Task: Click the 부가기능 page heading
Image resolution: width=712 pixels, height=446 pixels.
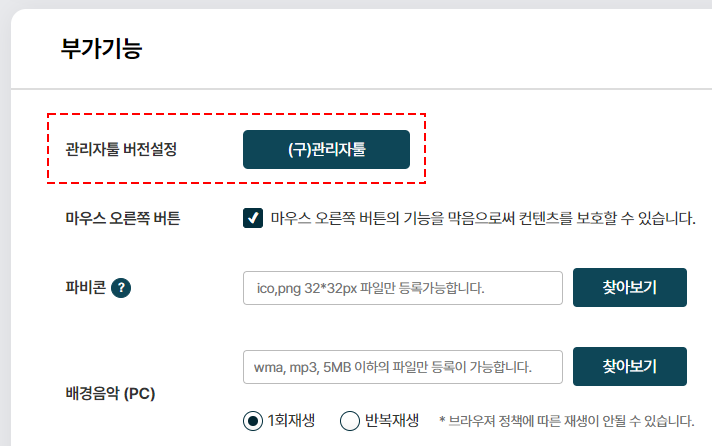Action: 102,49
